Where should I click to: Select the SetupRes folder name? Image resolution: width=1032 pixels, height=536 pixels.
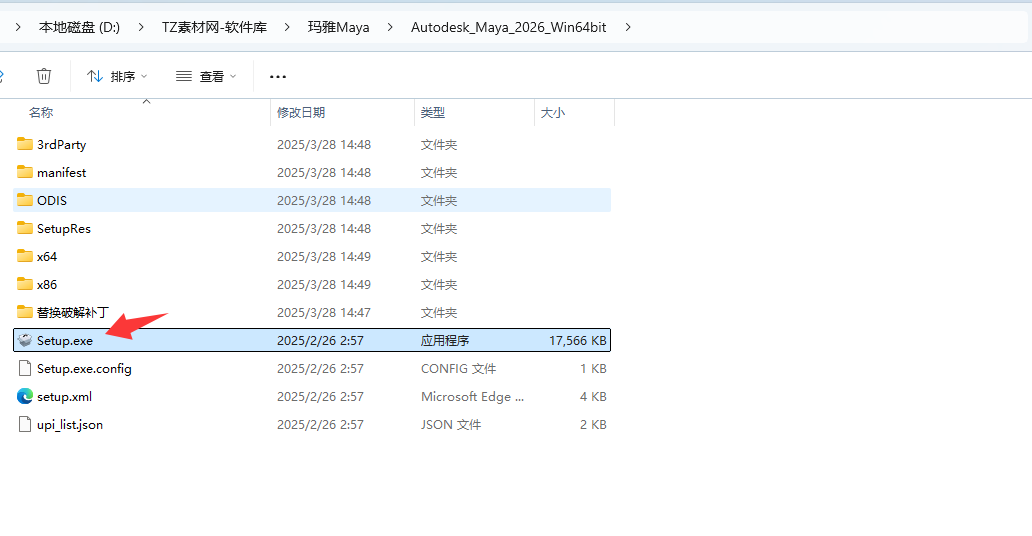pyautogui.click(x=64, y=228)
